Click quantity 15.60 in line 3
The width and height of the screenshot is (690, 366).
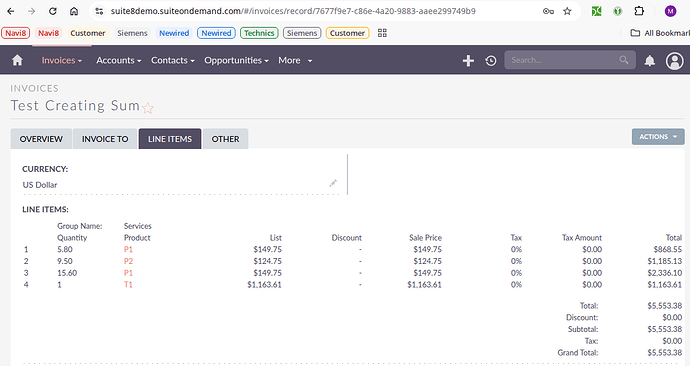click(67, 273)
